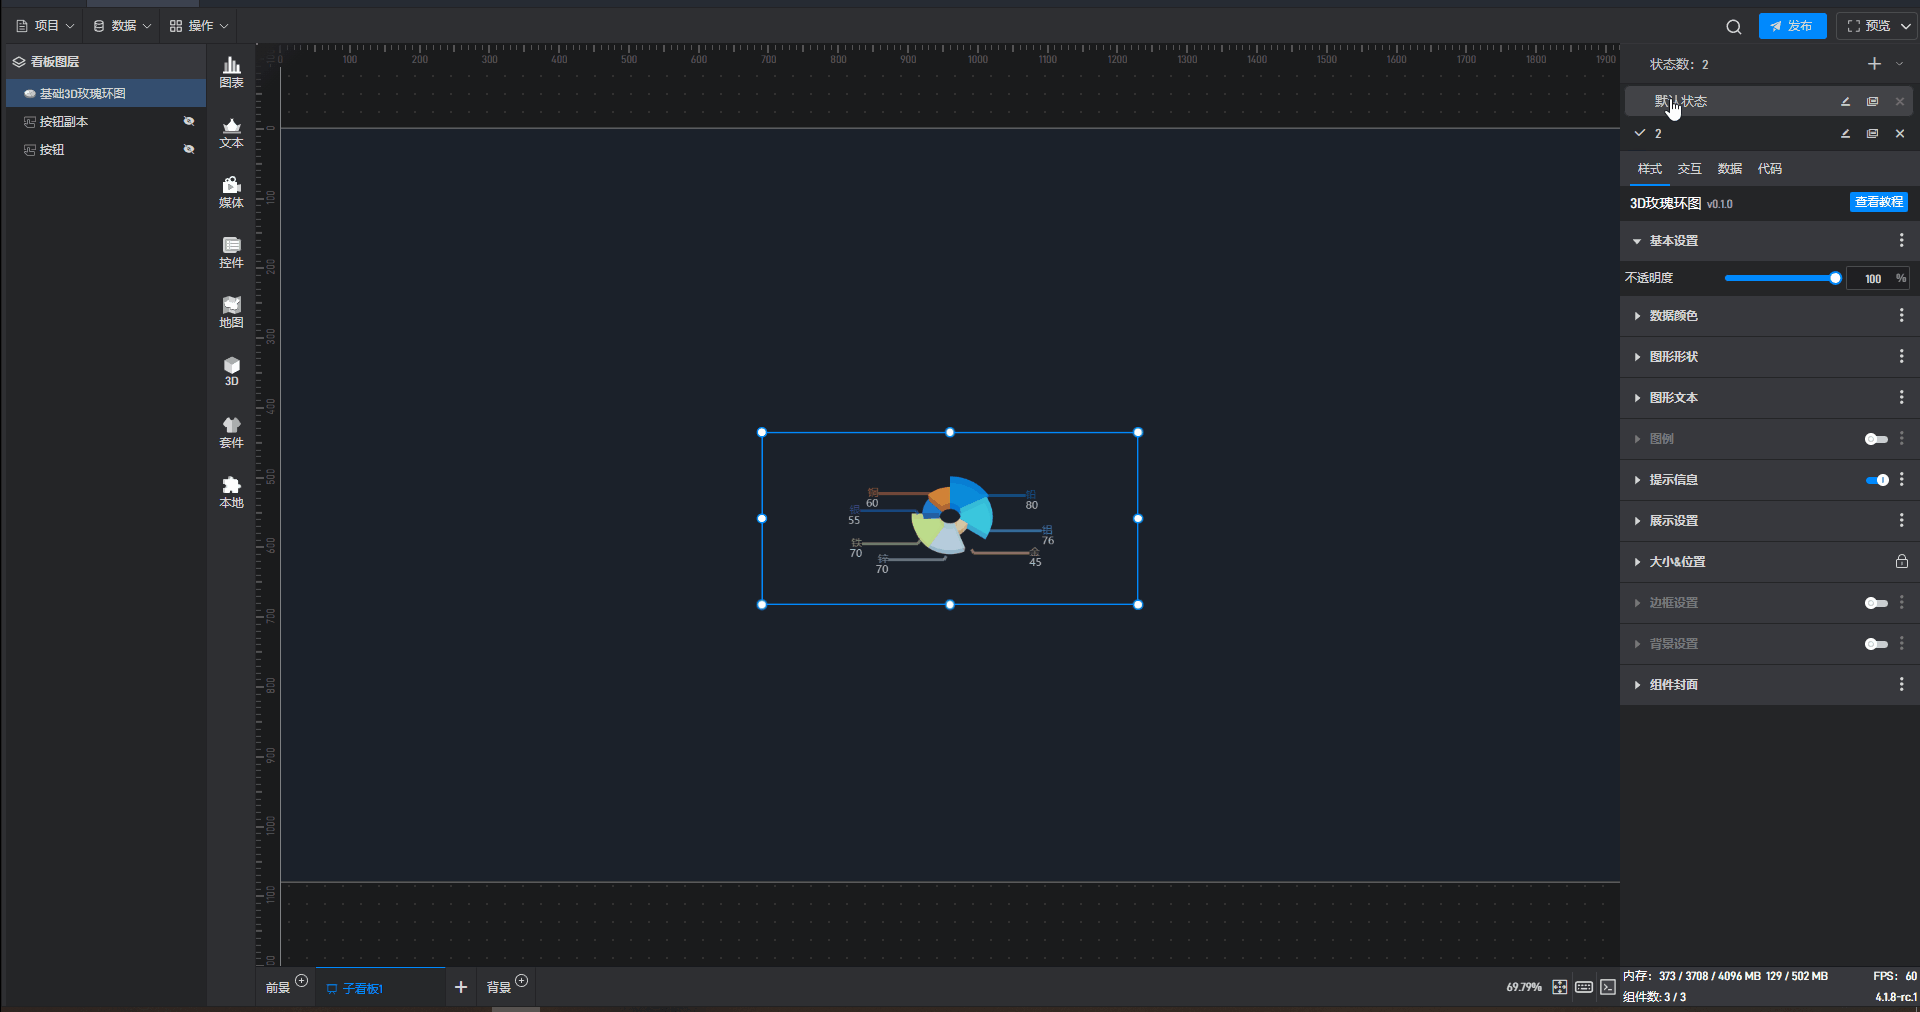1920x1012 pixels.
Task: Open the 3D components panel
Action: coord(231,371)
